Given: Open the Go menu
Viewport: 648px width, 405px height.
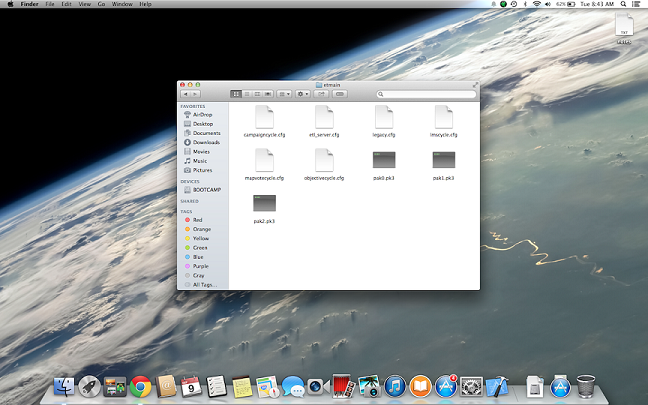Looking at the screenshot, I should coord(101,4).
